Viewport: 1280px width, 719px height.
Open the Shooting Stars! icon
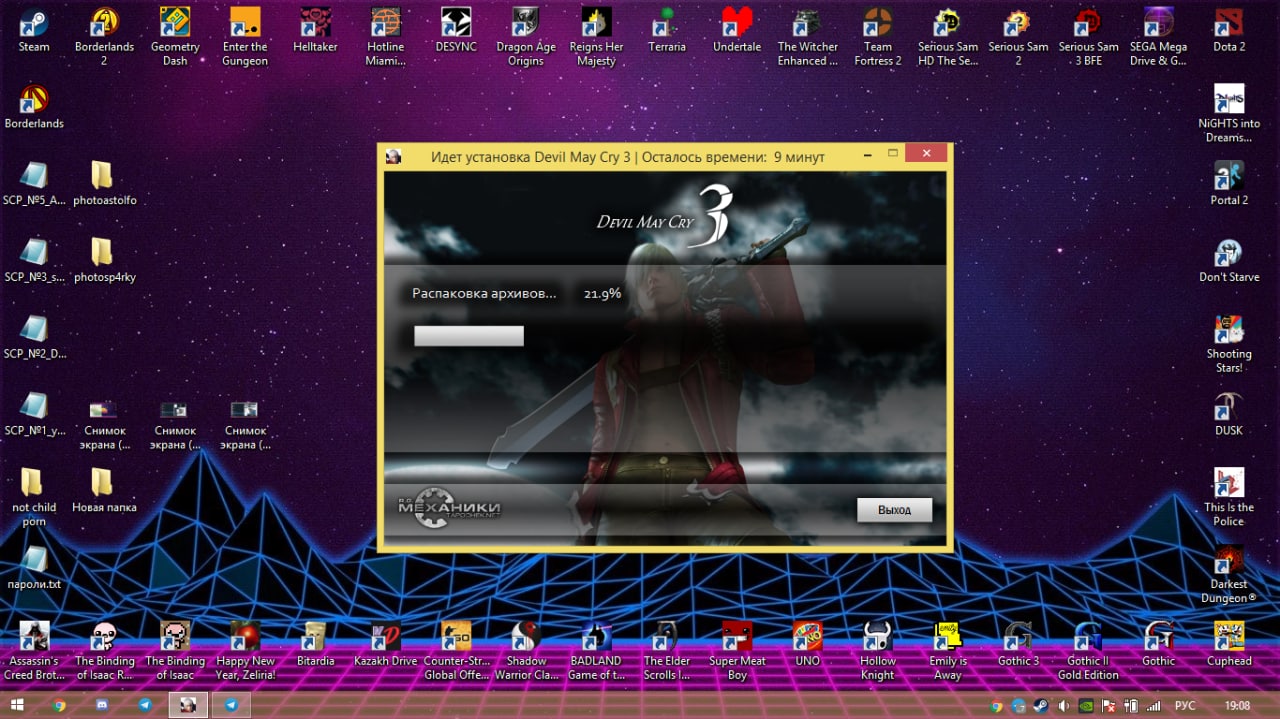coord(1229,345)
